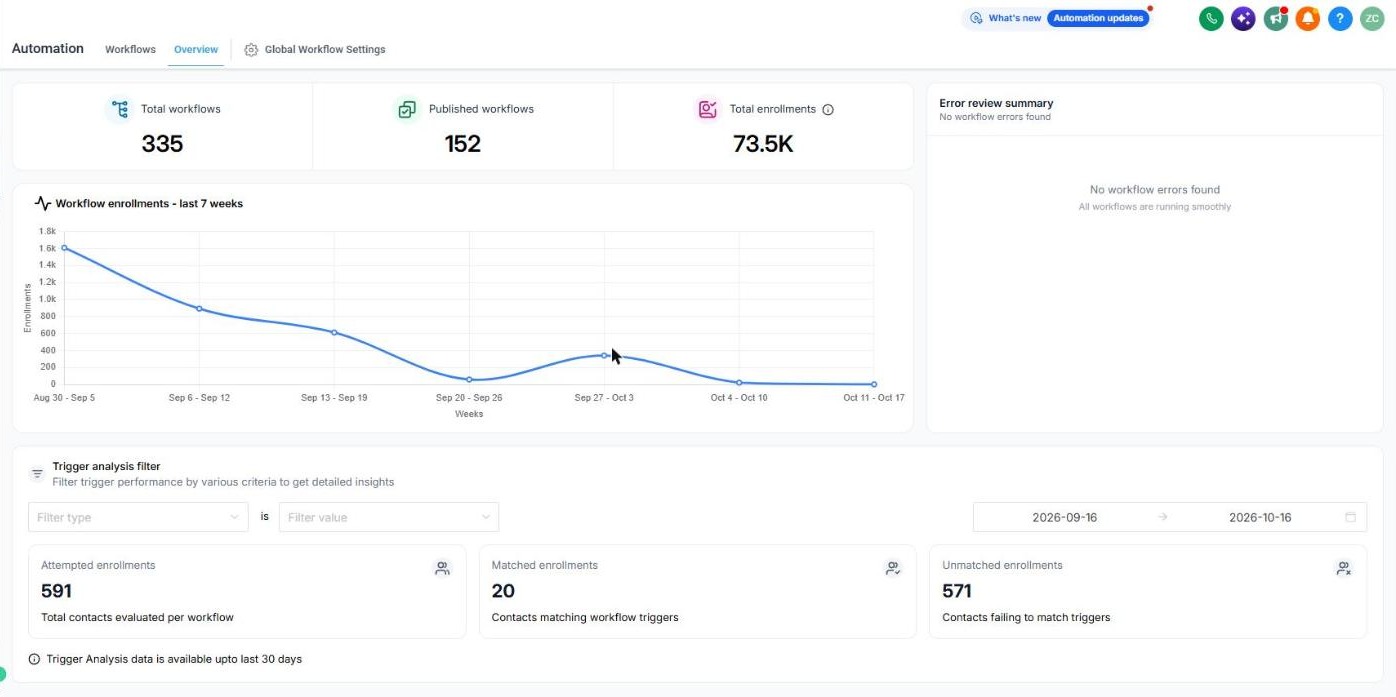Click the 'Enrollments' y-axis label

click(x=28, y=308)
